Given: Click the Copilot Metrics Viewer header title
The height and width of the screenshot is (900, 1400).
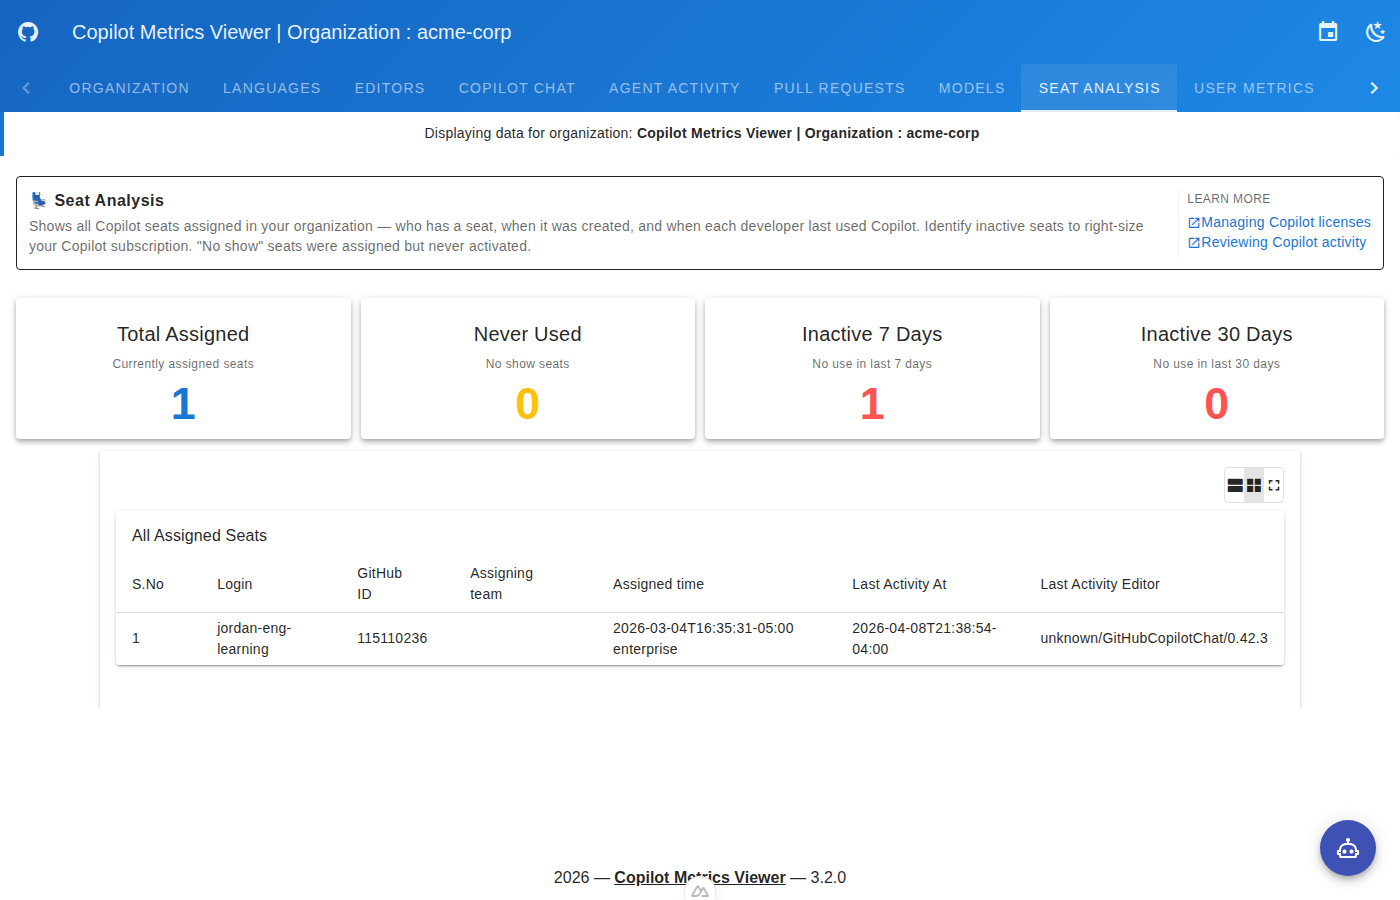Looking at the screenshot, I should pyautogui.click(x=292, y=32).
